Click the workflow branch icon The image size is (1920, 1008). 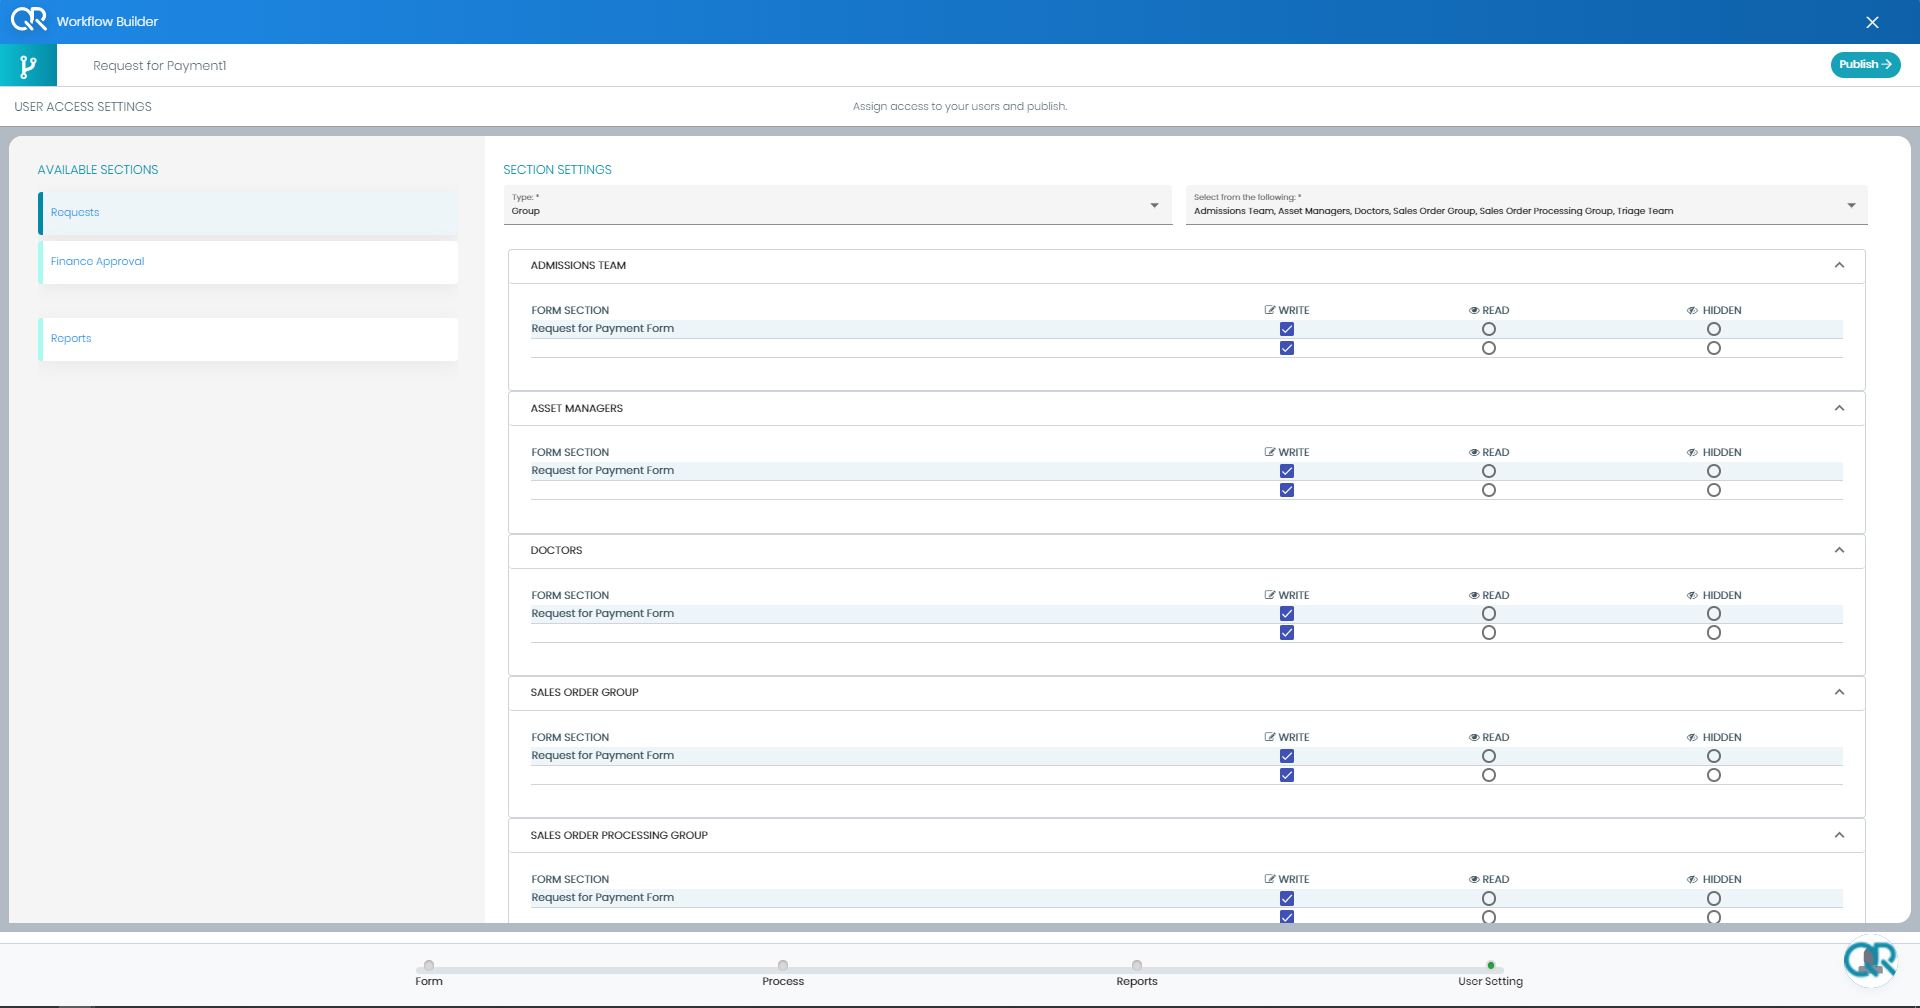(x=28, y=66)
